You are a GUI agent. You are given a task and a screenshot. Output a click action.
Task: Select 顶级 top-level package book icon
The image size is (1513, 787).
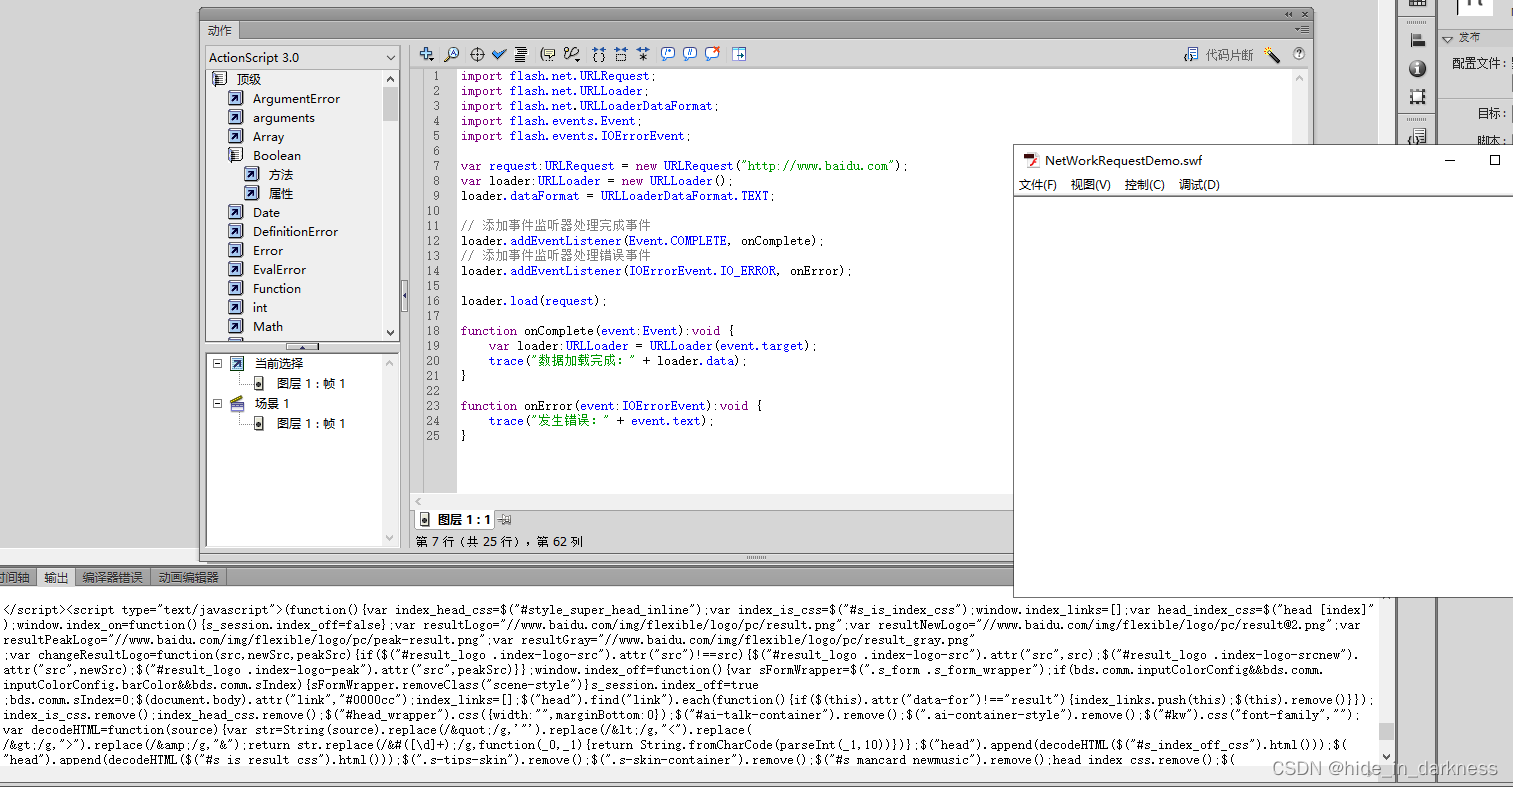(220, 79)
